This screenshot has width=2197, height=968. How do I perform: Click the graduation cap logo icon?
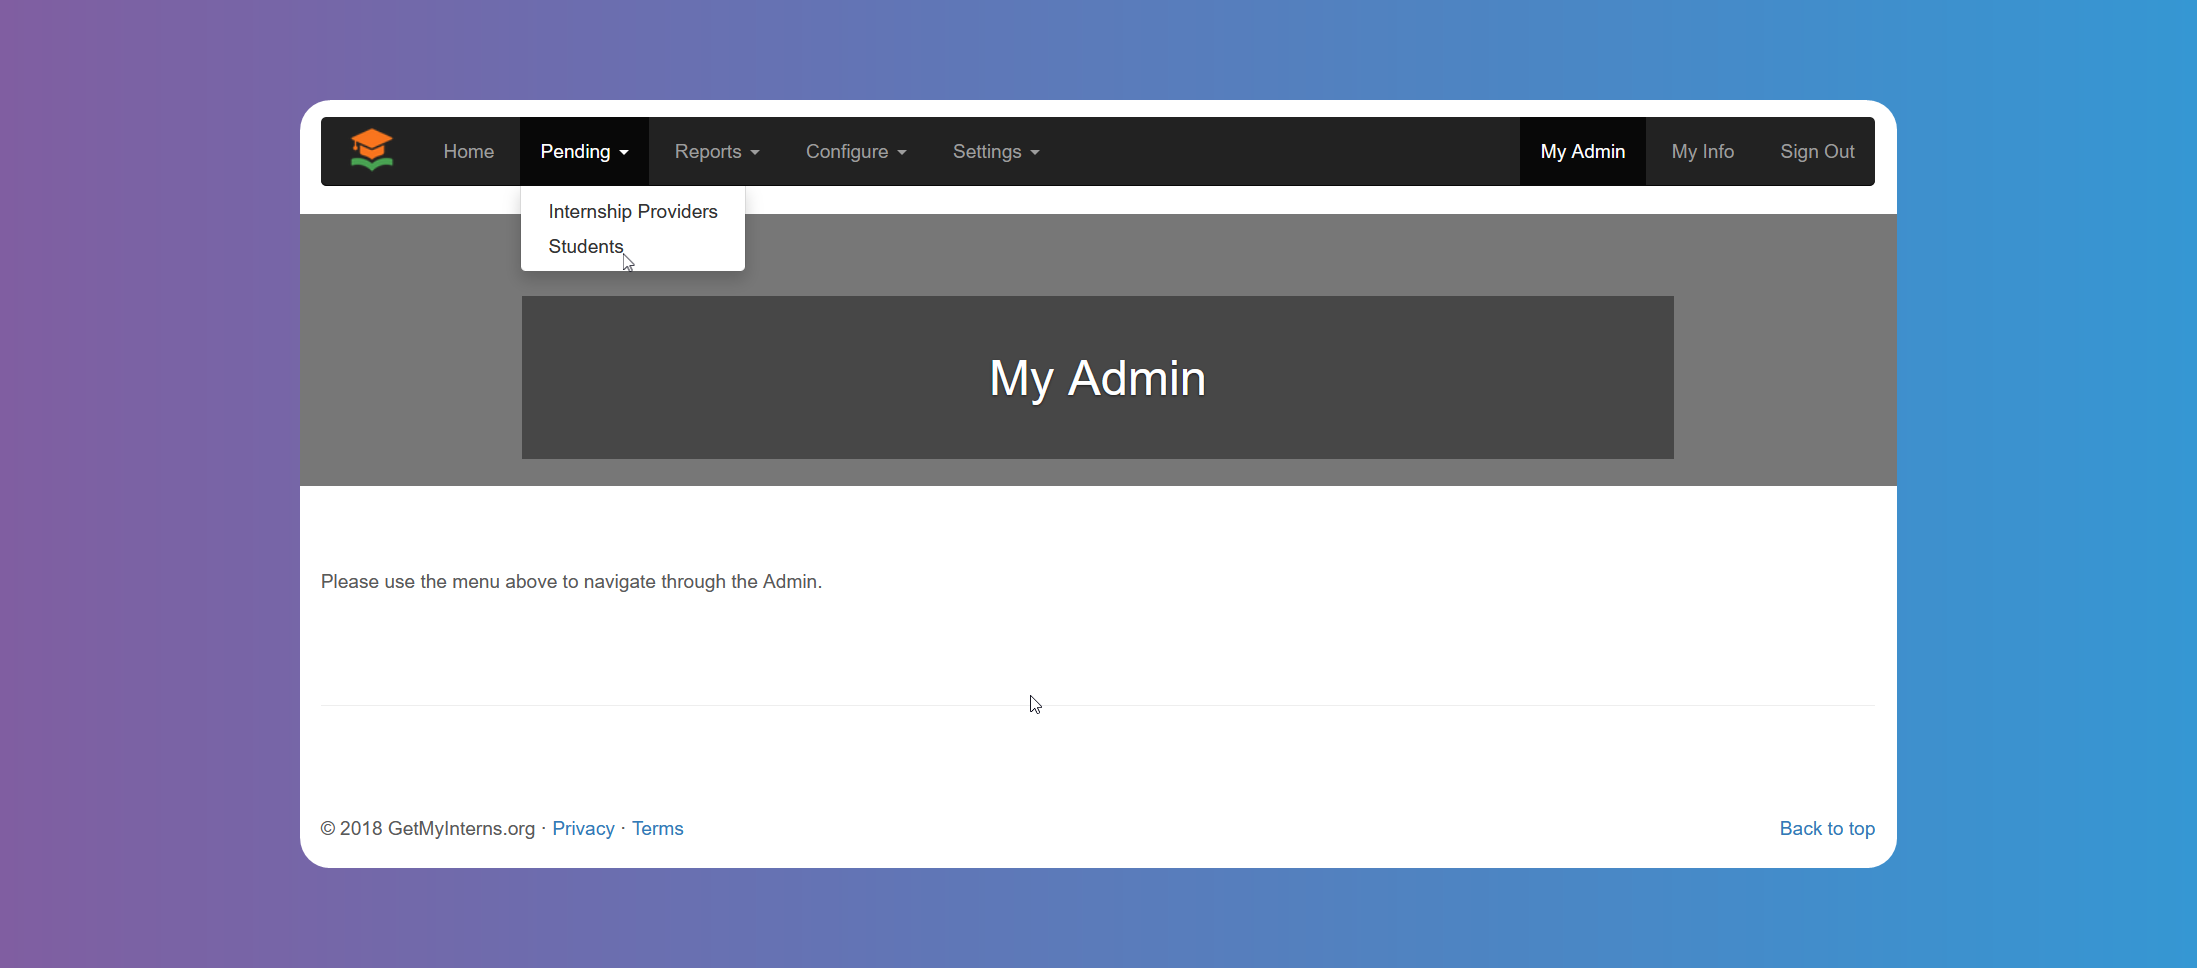(371, 150)
